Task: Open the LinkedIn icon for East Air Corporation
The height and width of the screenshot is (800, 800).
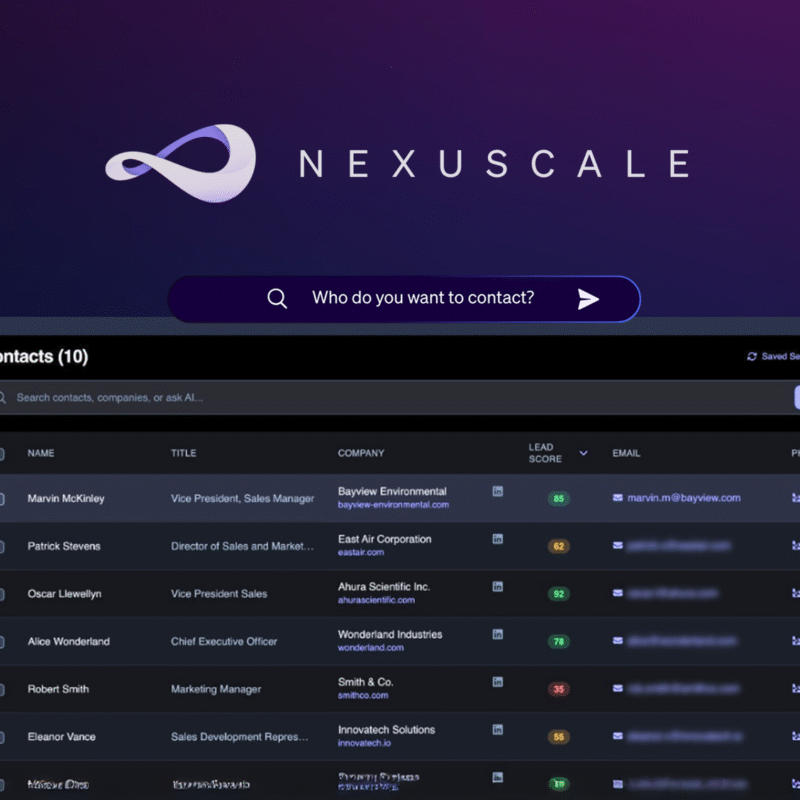Action: (497, 539)
